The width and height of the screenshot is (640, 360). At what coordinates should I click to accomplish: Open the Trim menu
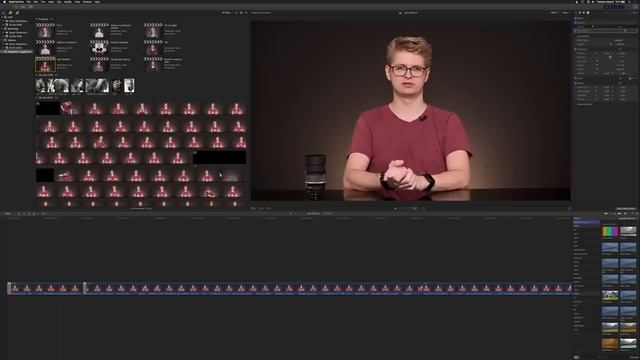tap(44, 2)
